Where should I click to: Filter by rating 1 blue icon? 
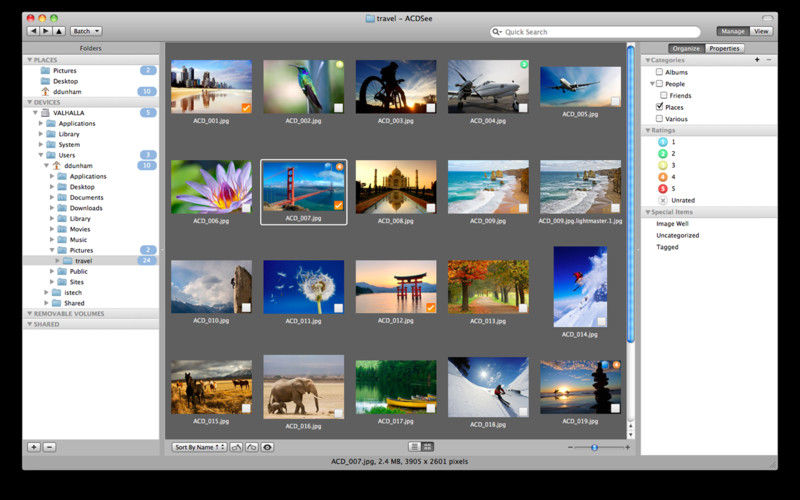[662, 142]
